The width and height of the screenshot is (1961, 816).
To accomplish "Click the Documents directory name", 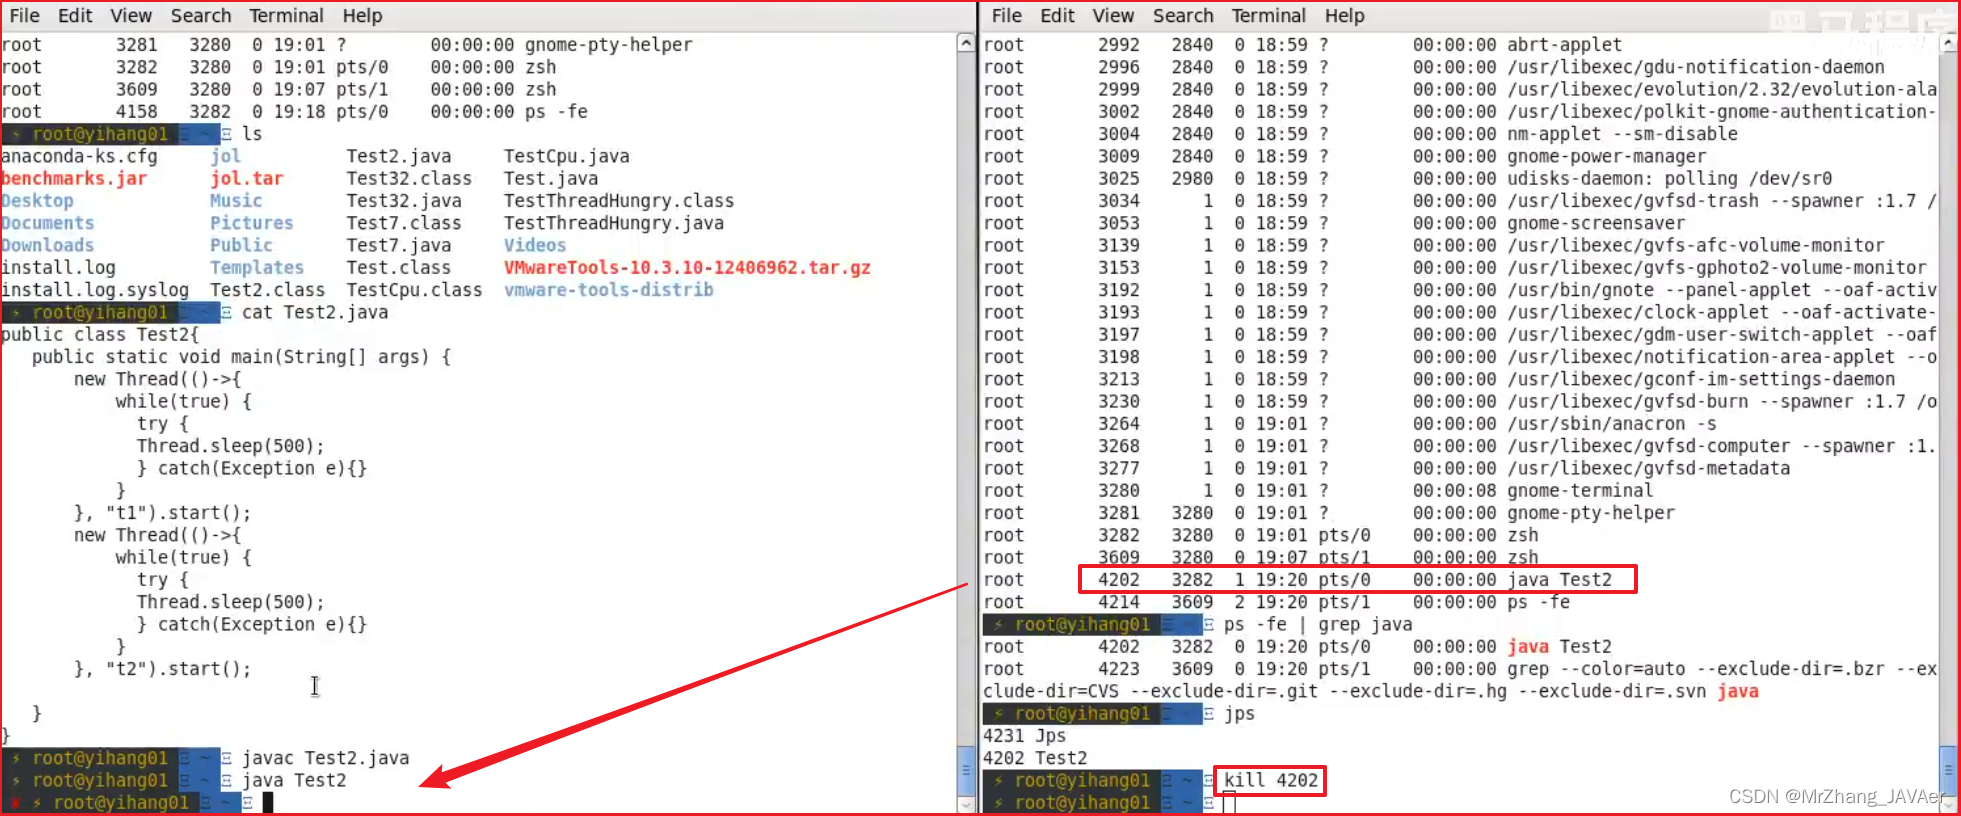I will [47, 223].
